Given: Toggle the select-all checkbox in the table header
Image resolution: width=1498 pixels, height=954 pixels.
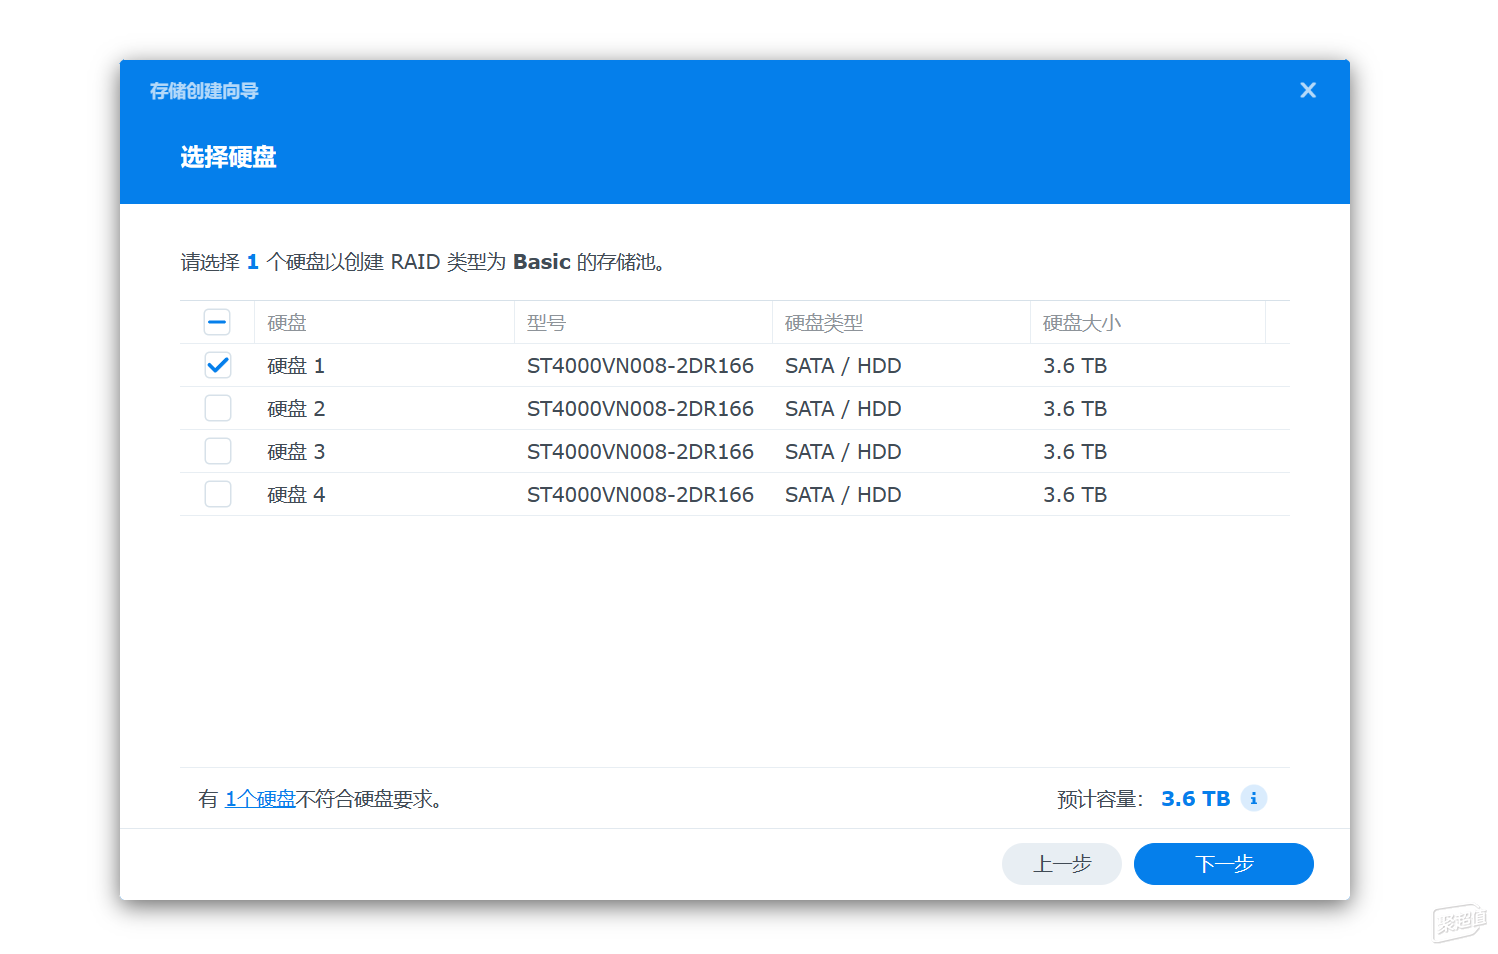Looking at the screenshot, I should coord(217,322).
